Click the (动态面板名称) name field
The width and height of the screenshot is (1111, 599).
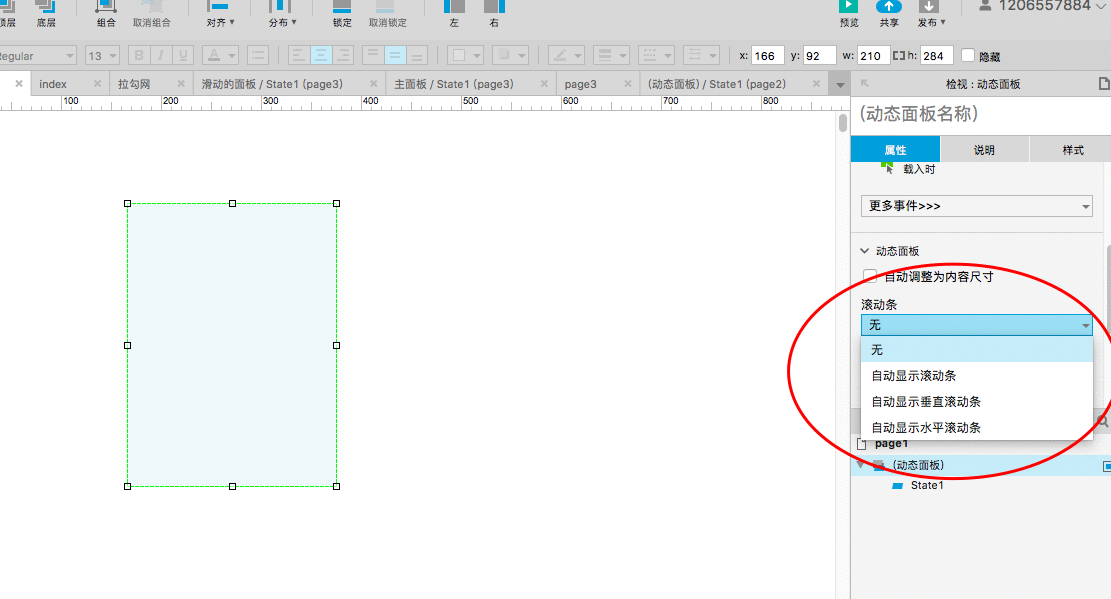point(981,113)
